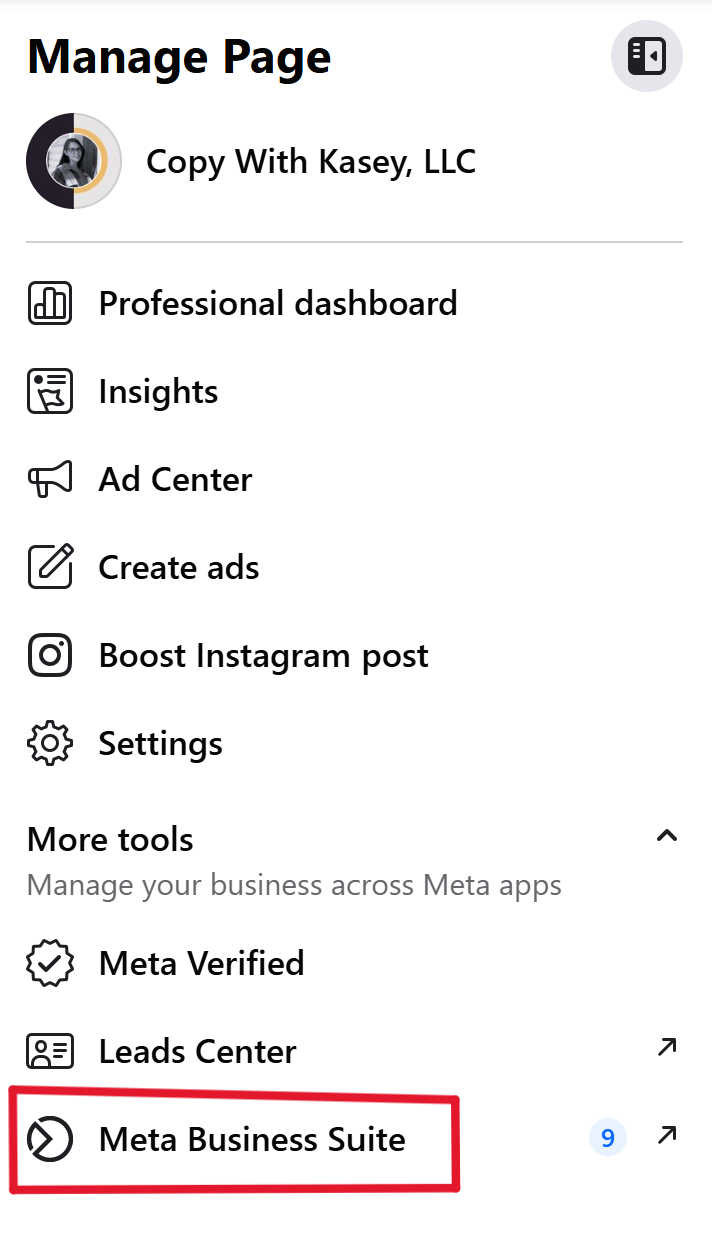Click the Create ads pencil icon
The height and width of the screenshot is (1236, 712).
coord(50,568)
